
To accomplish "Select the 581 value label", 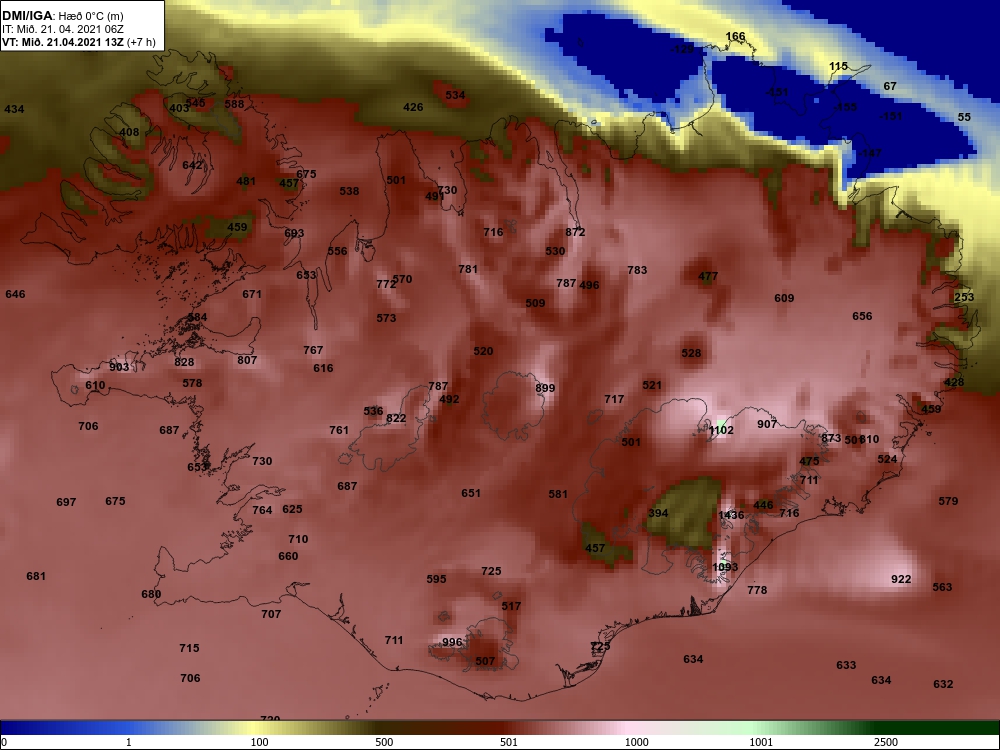I will (x=558, y=494).
